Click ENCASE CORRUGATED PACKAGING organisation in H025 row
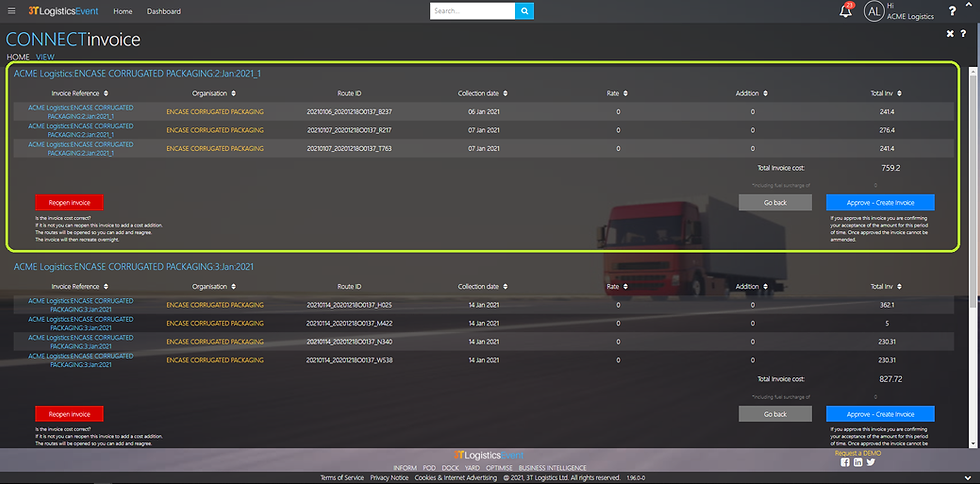 click(215, 305)
